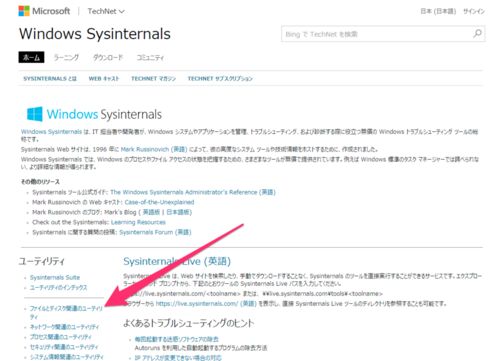This screenshot has height=361, width=500.
Task: Open the コミュニティ tab
Action: pyautogui.click(x=150, y=57)
